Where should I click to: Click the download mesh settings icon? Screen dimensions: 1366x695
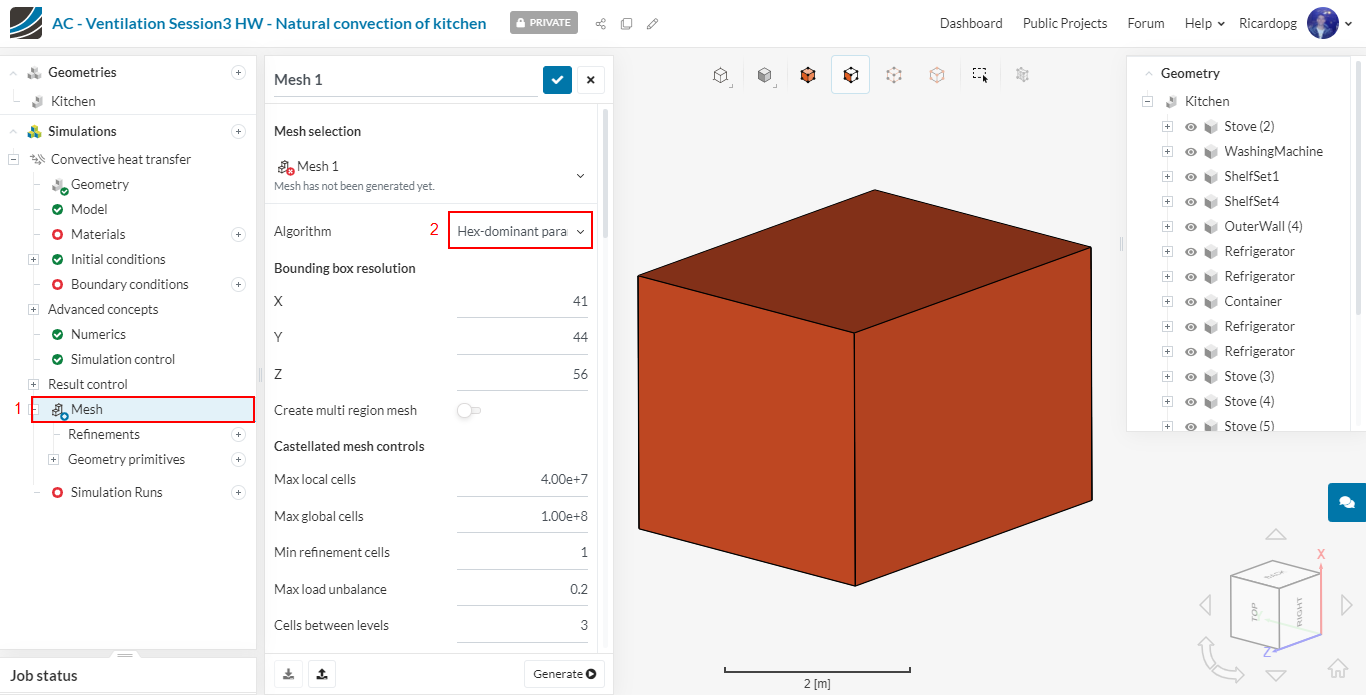tap(288, 674)
